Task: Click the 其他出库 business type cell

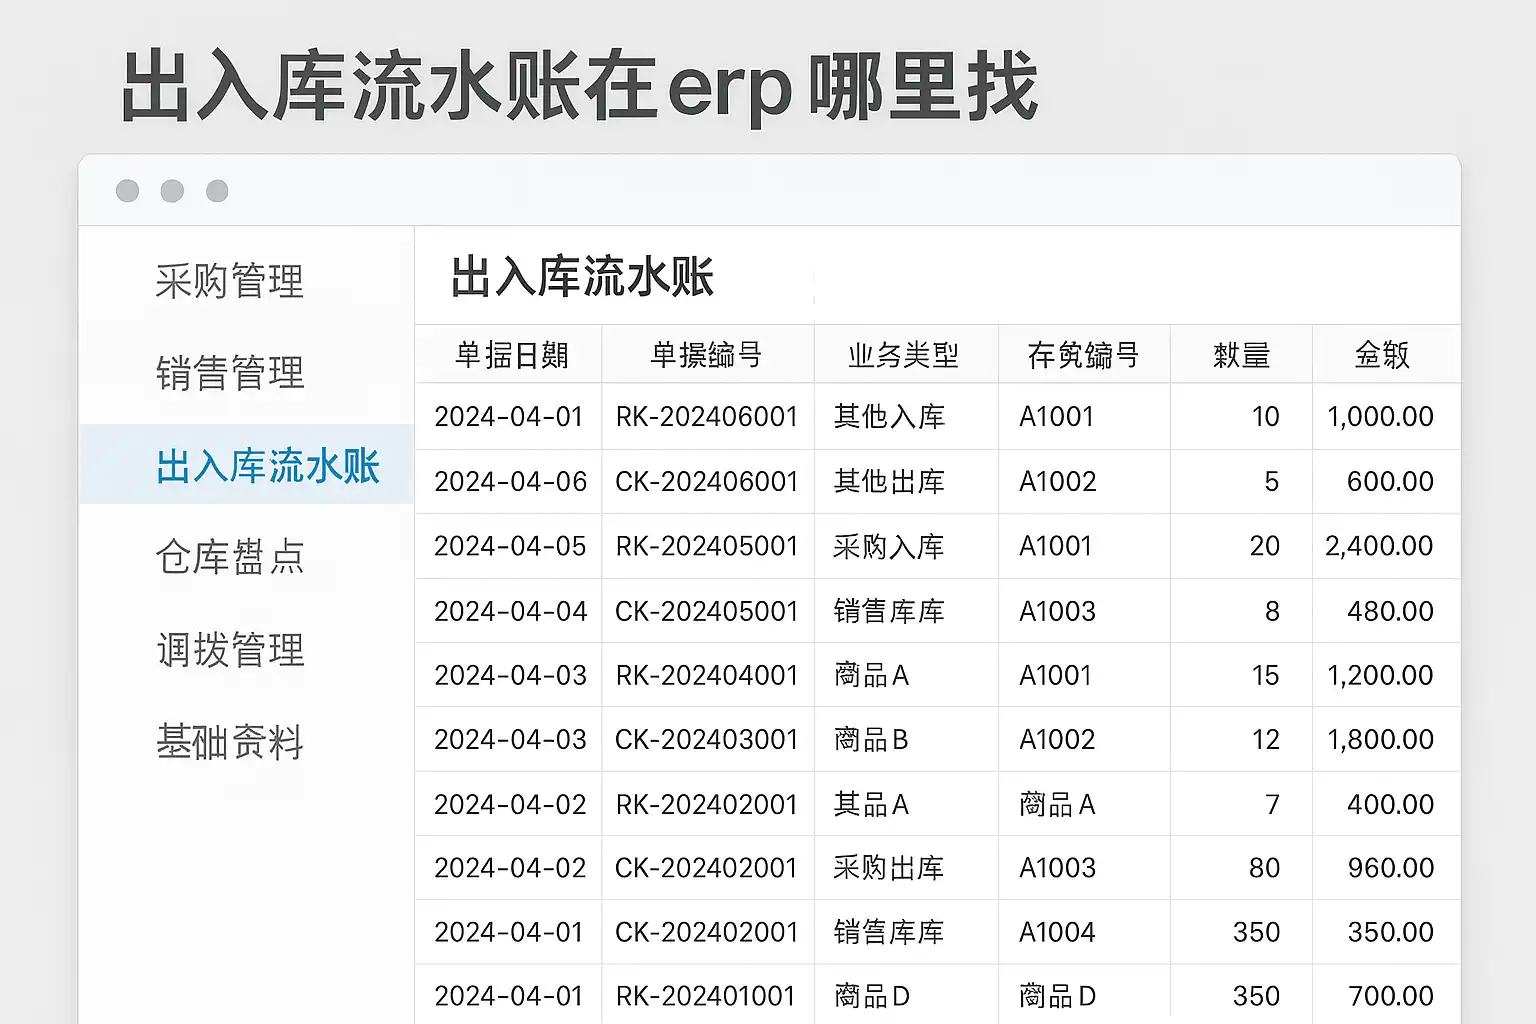Action: [x=889, y=482]
